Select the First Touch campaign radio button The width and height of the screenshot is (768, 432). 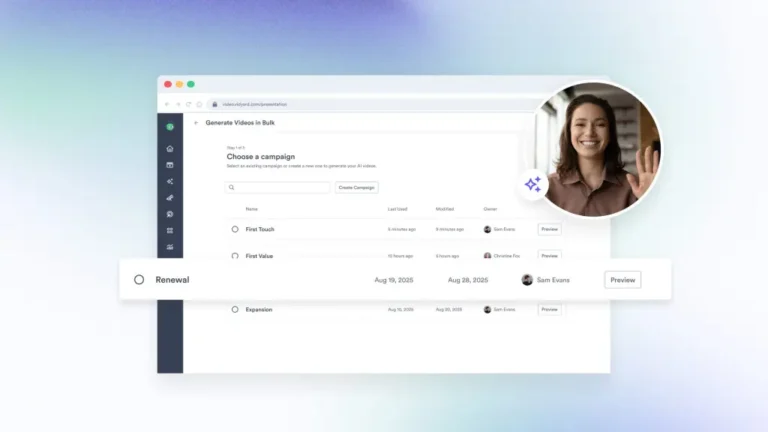(x=235, y=229)
